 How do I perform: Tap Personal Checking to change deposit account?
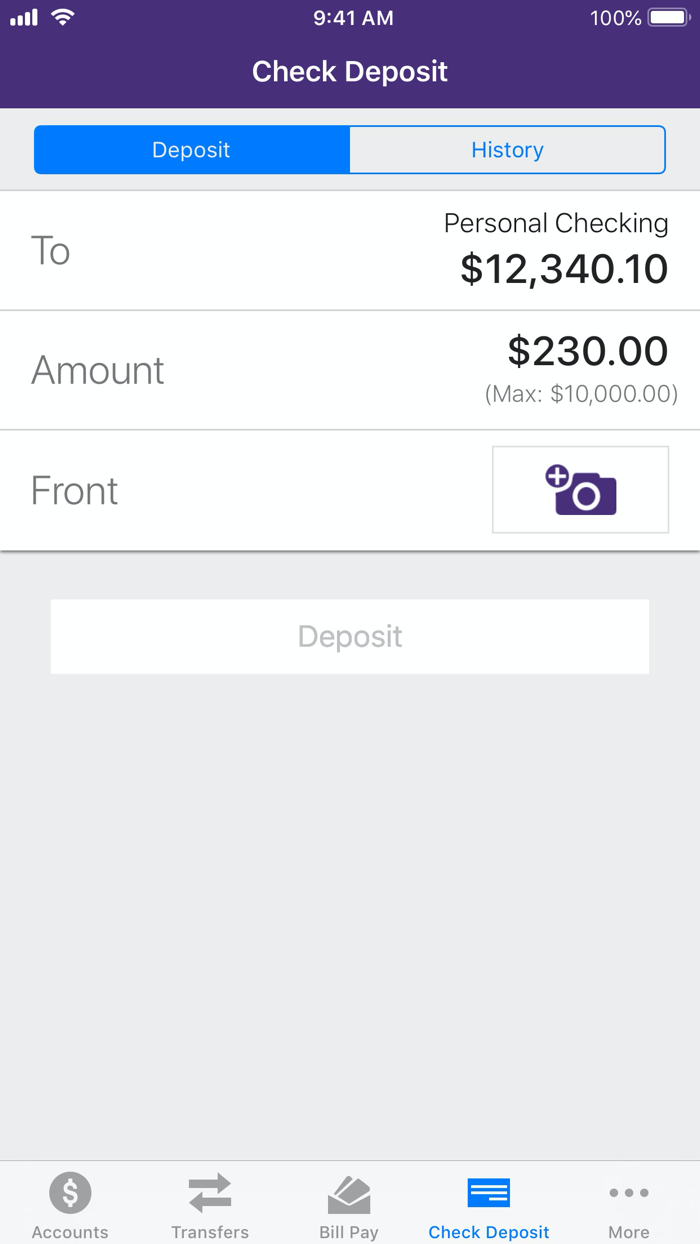[556, 223]
